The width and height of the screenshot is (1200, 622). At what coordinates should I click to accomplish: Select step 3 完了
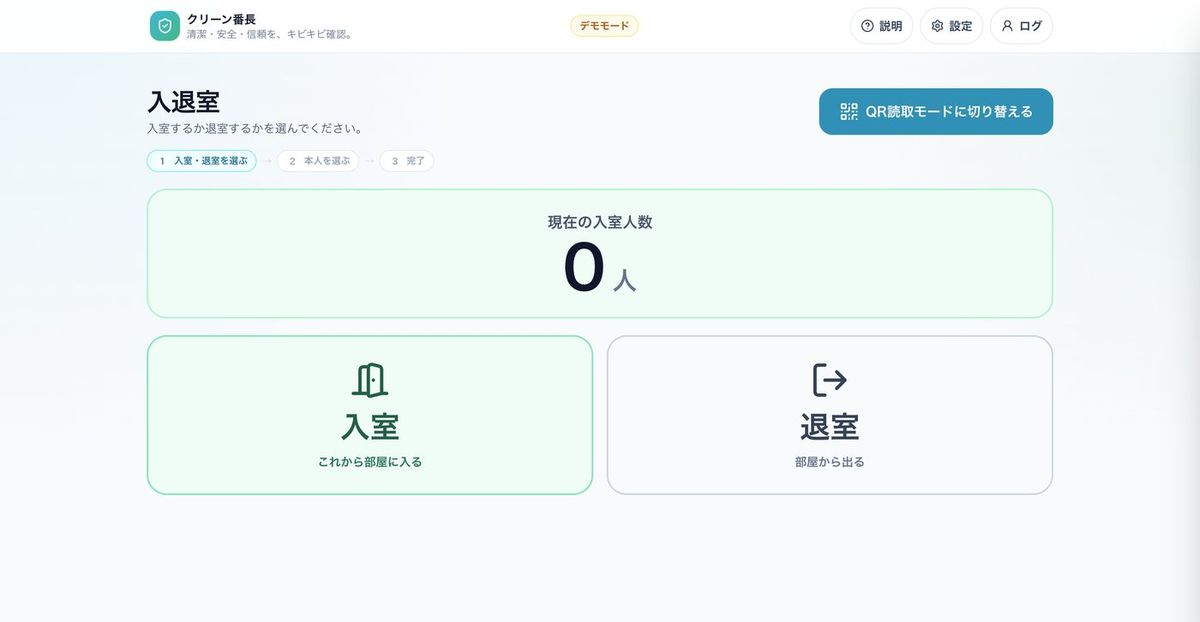click(407, 161)
